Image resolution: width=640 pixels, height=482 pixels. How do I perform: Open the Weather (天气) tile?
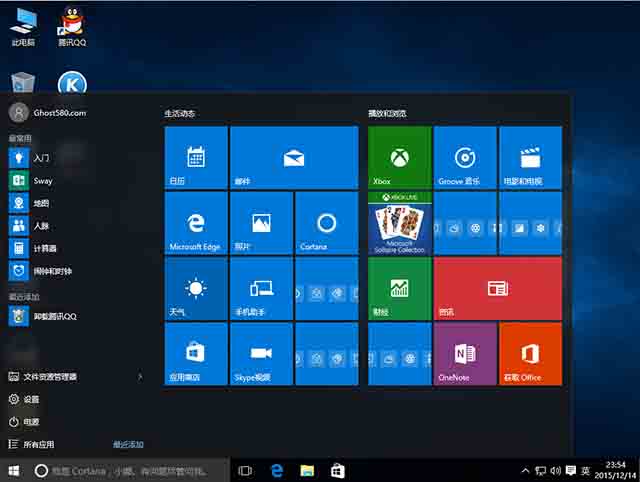[x=196, y=289]
